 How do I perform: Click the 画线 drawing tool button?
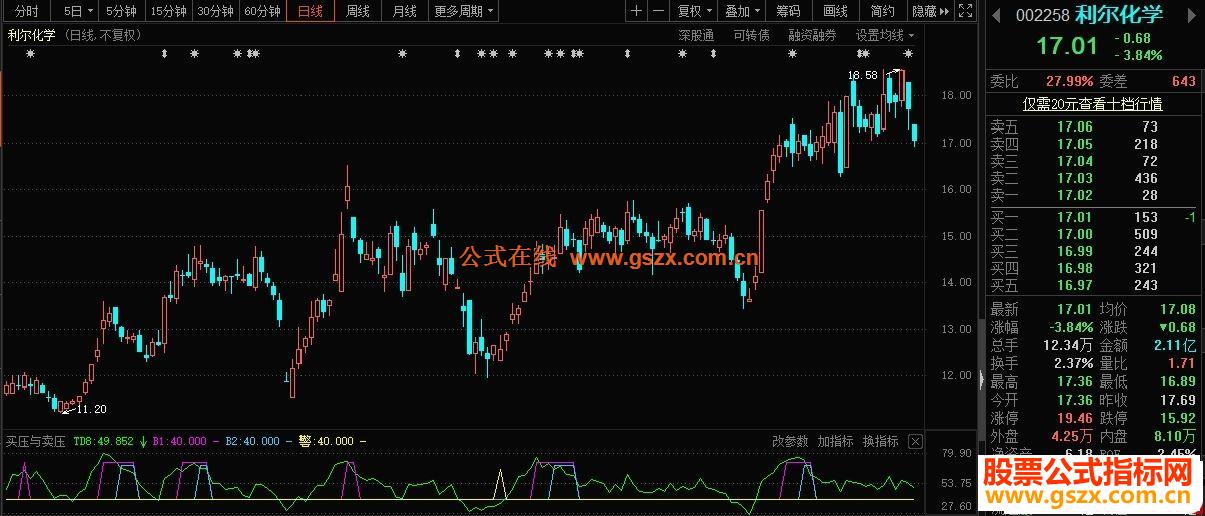[x=836, y=12]
